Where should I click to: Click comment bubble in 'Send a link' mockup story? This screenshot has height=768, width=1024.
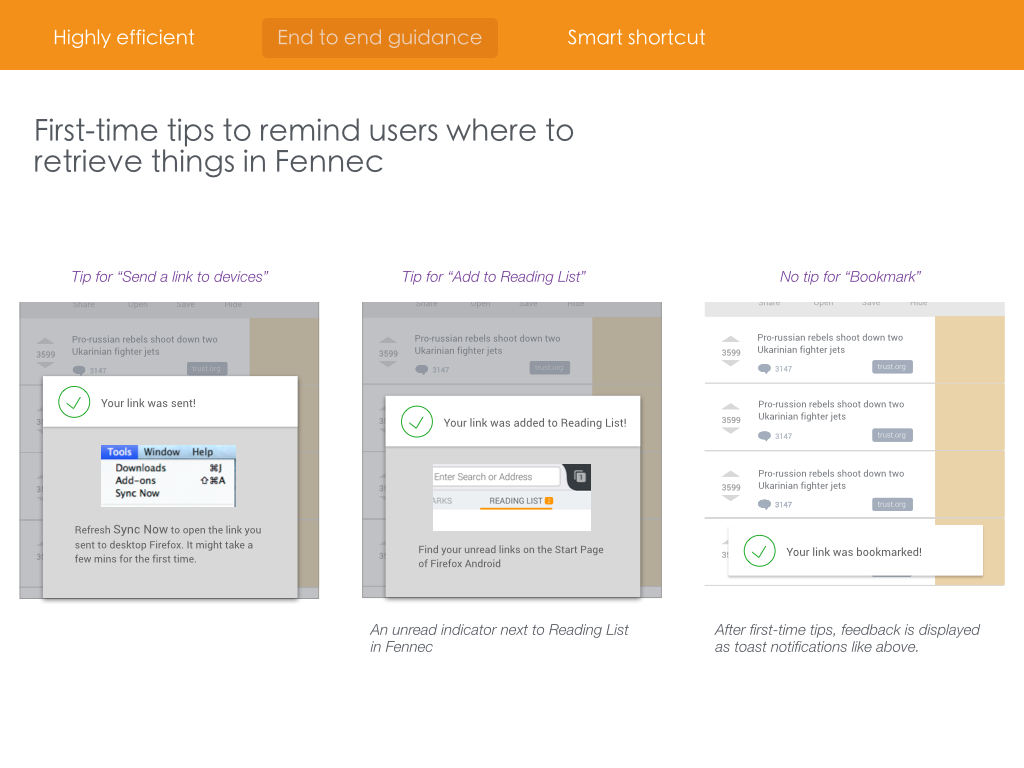click(79, 370)
